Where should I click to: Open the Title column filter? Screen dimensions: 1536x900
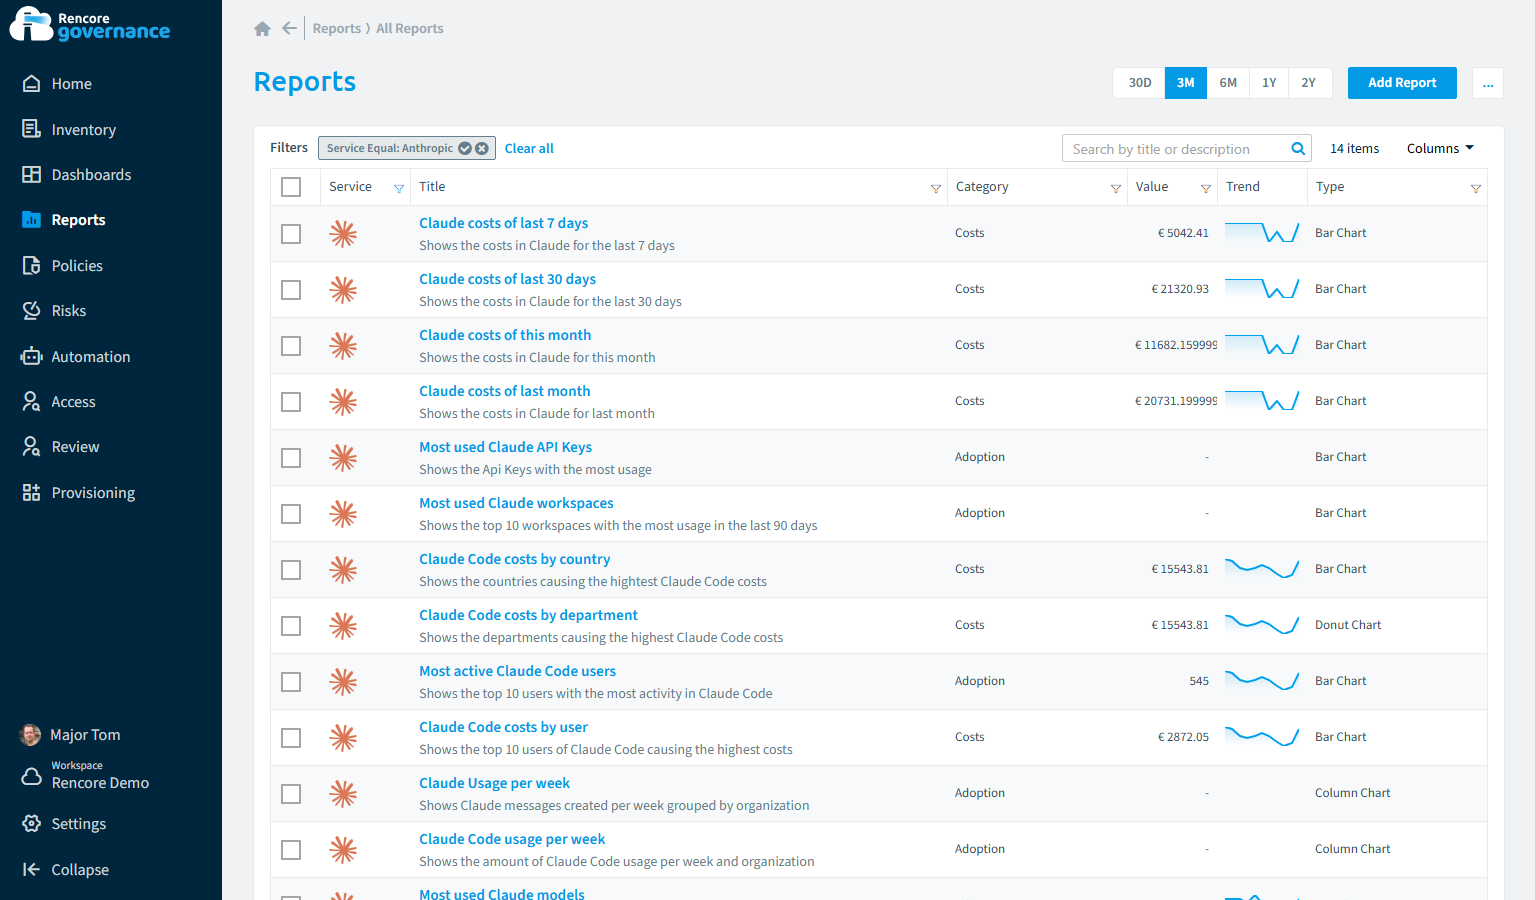click(x=936, y=188)
